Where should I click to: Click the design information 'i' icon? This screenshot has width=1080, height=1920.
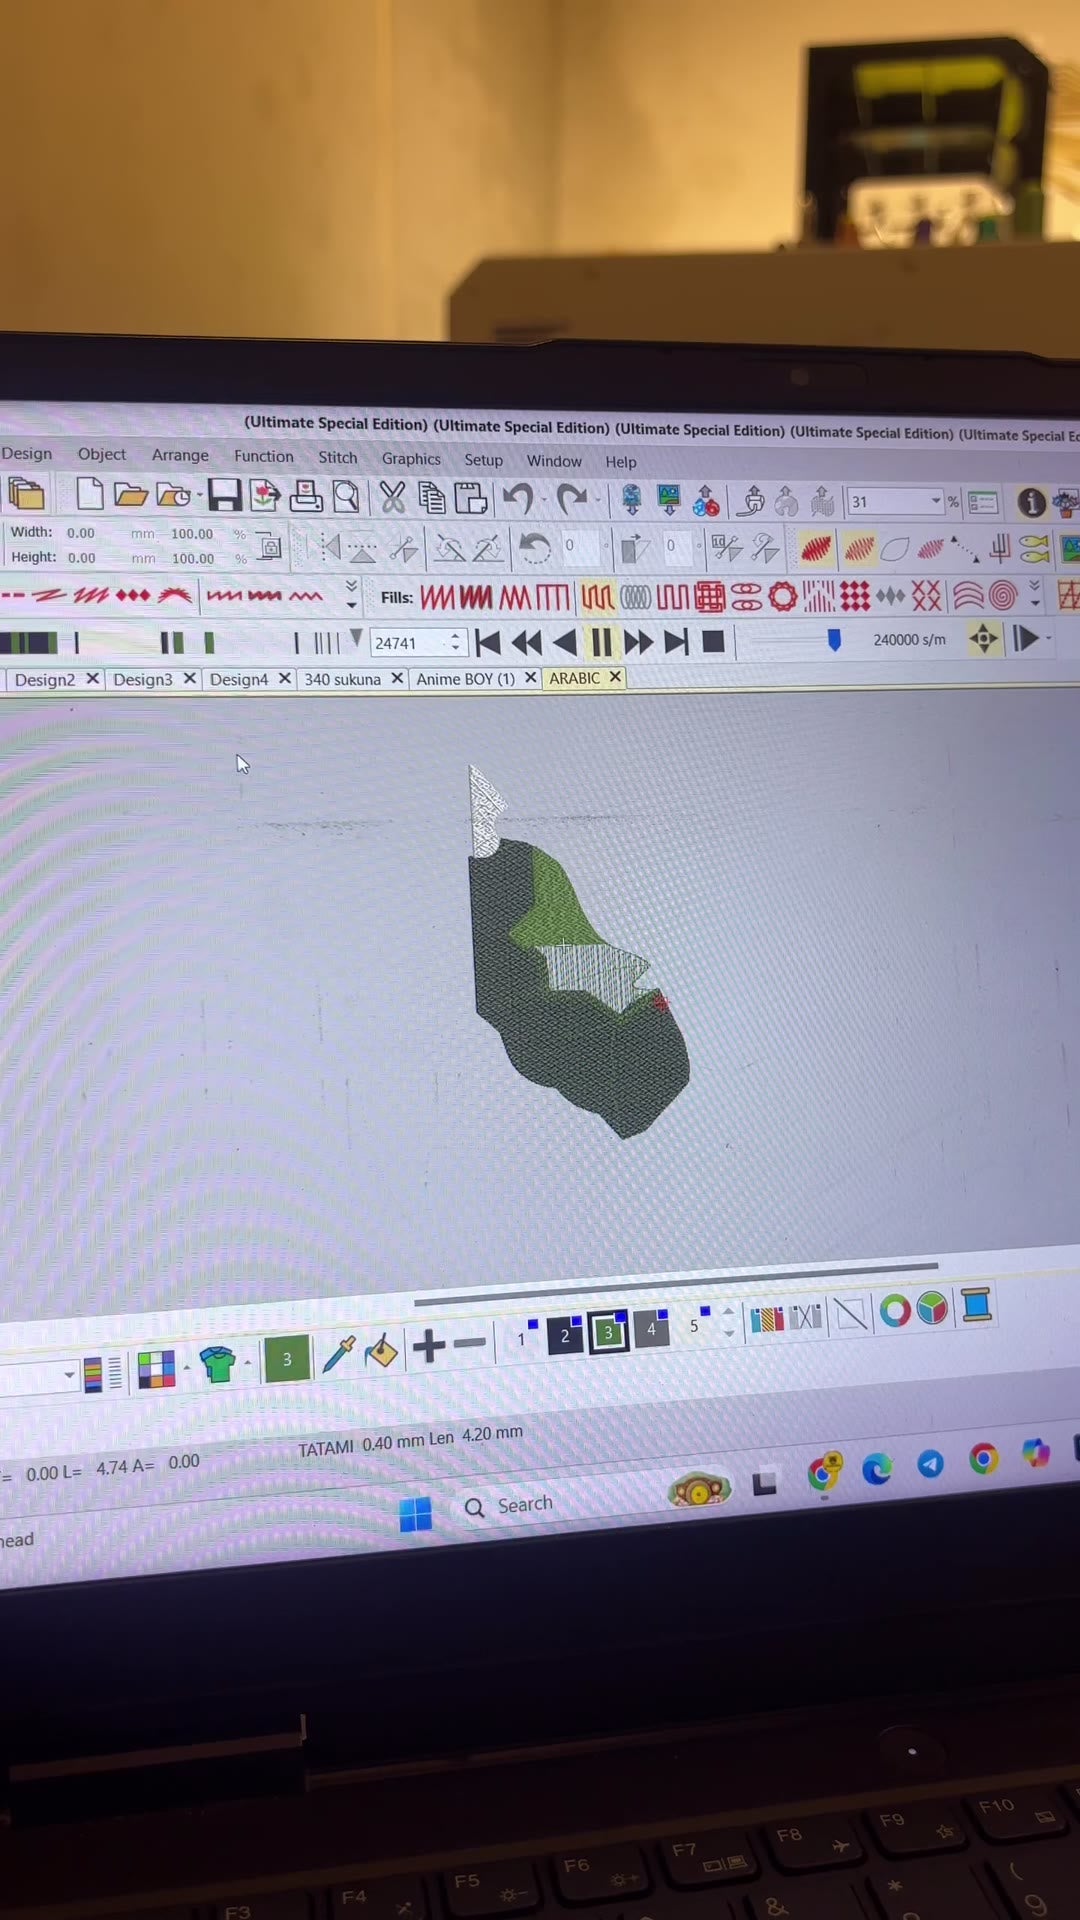[1031, 502]
